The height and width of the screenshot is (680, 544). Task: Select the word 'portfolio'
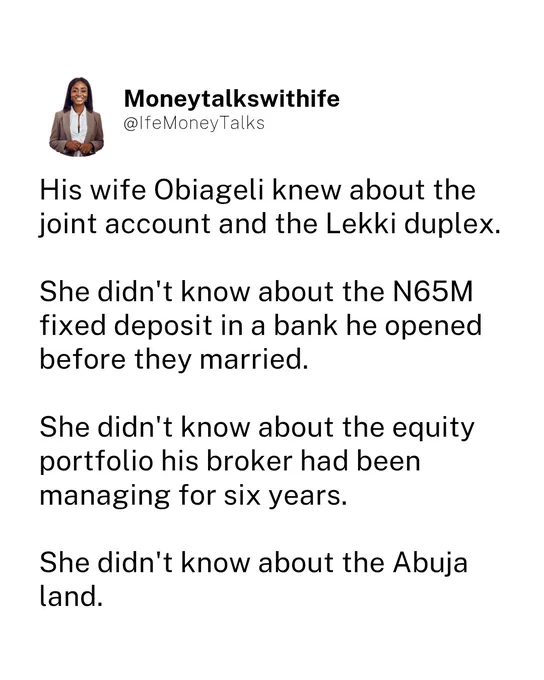tap(96, 461)
